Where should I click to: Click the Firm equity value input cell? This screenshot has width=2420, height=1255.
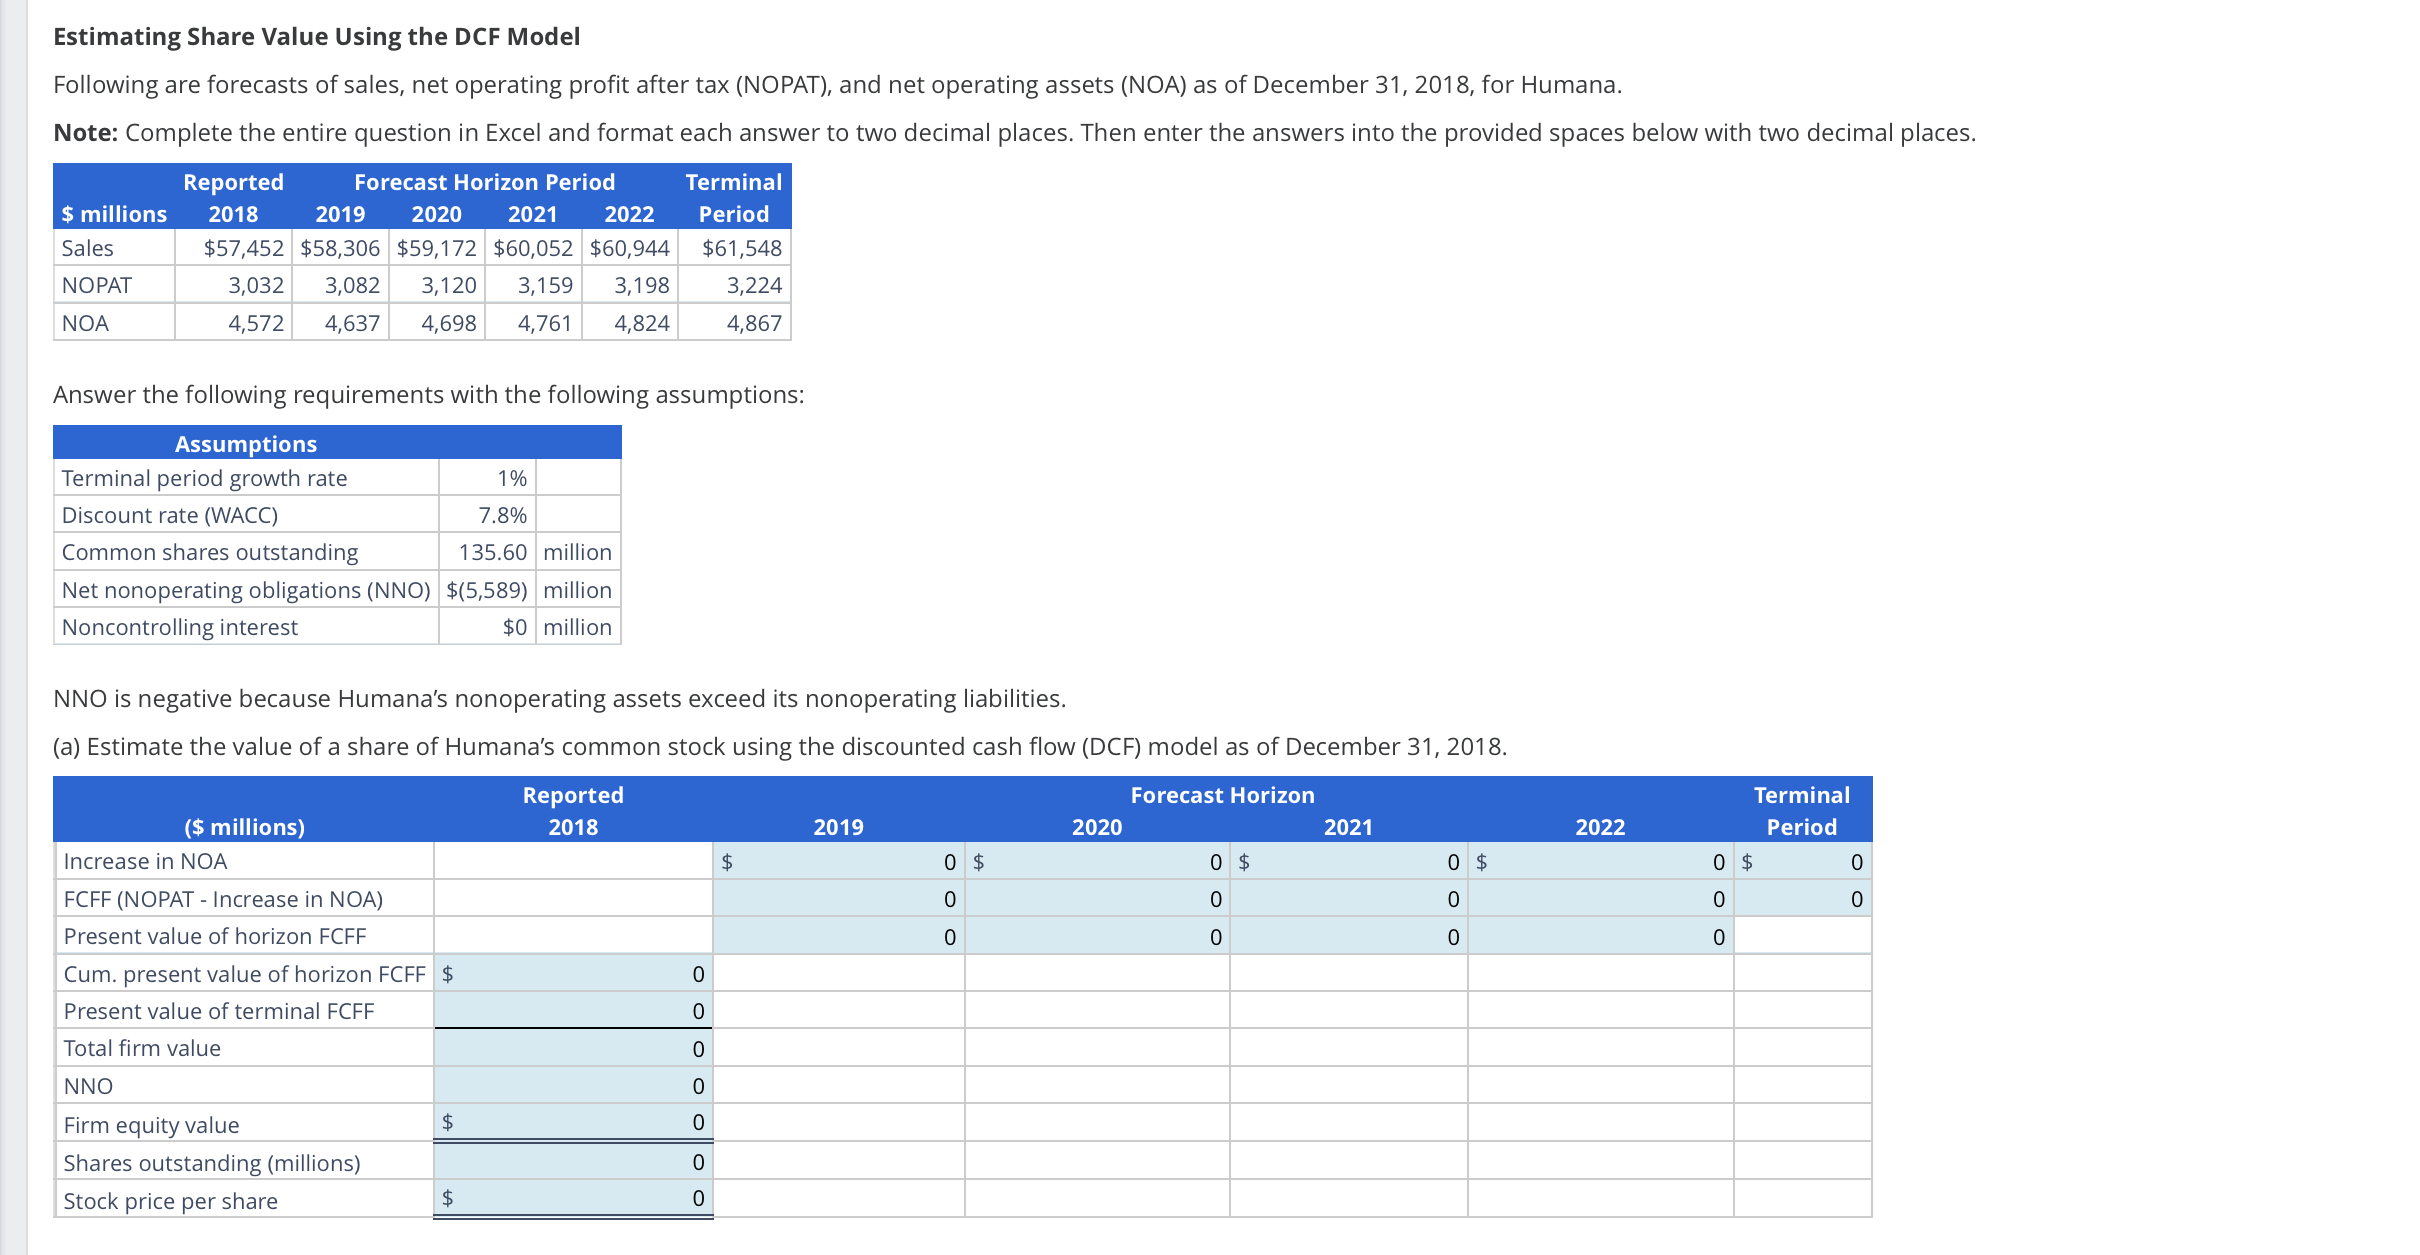575,1122
